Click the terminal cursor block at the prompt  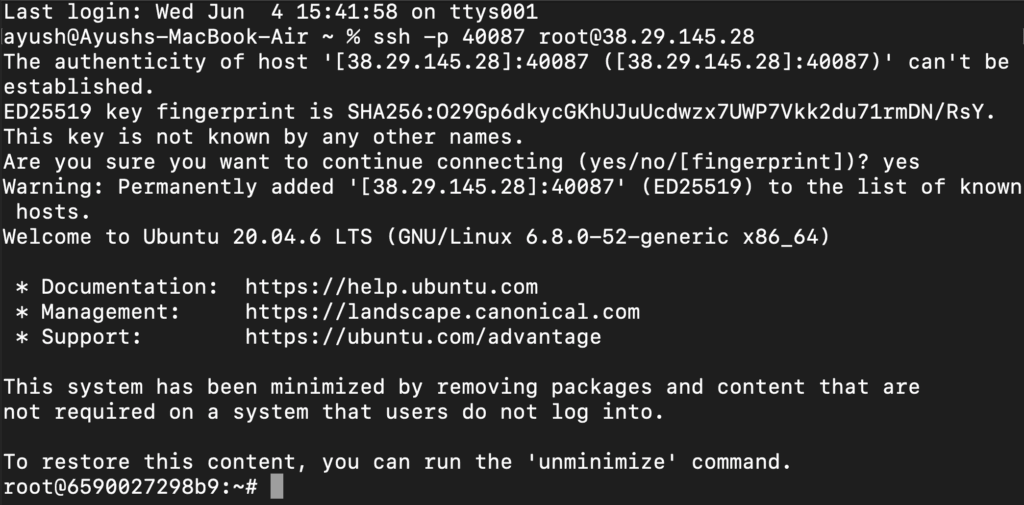coord(277,487)
